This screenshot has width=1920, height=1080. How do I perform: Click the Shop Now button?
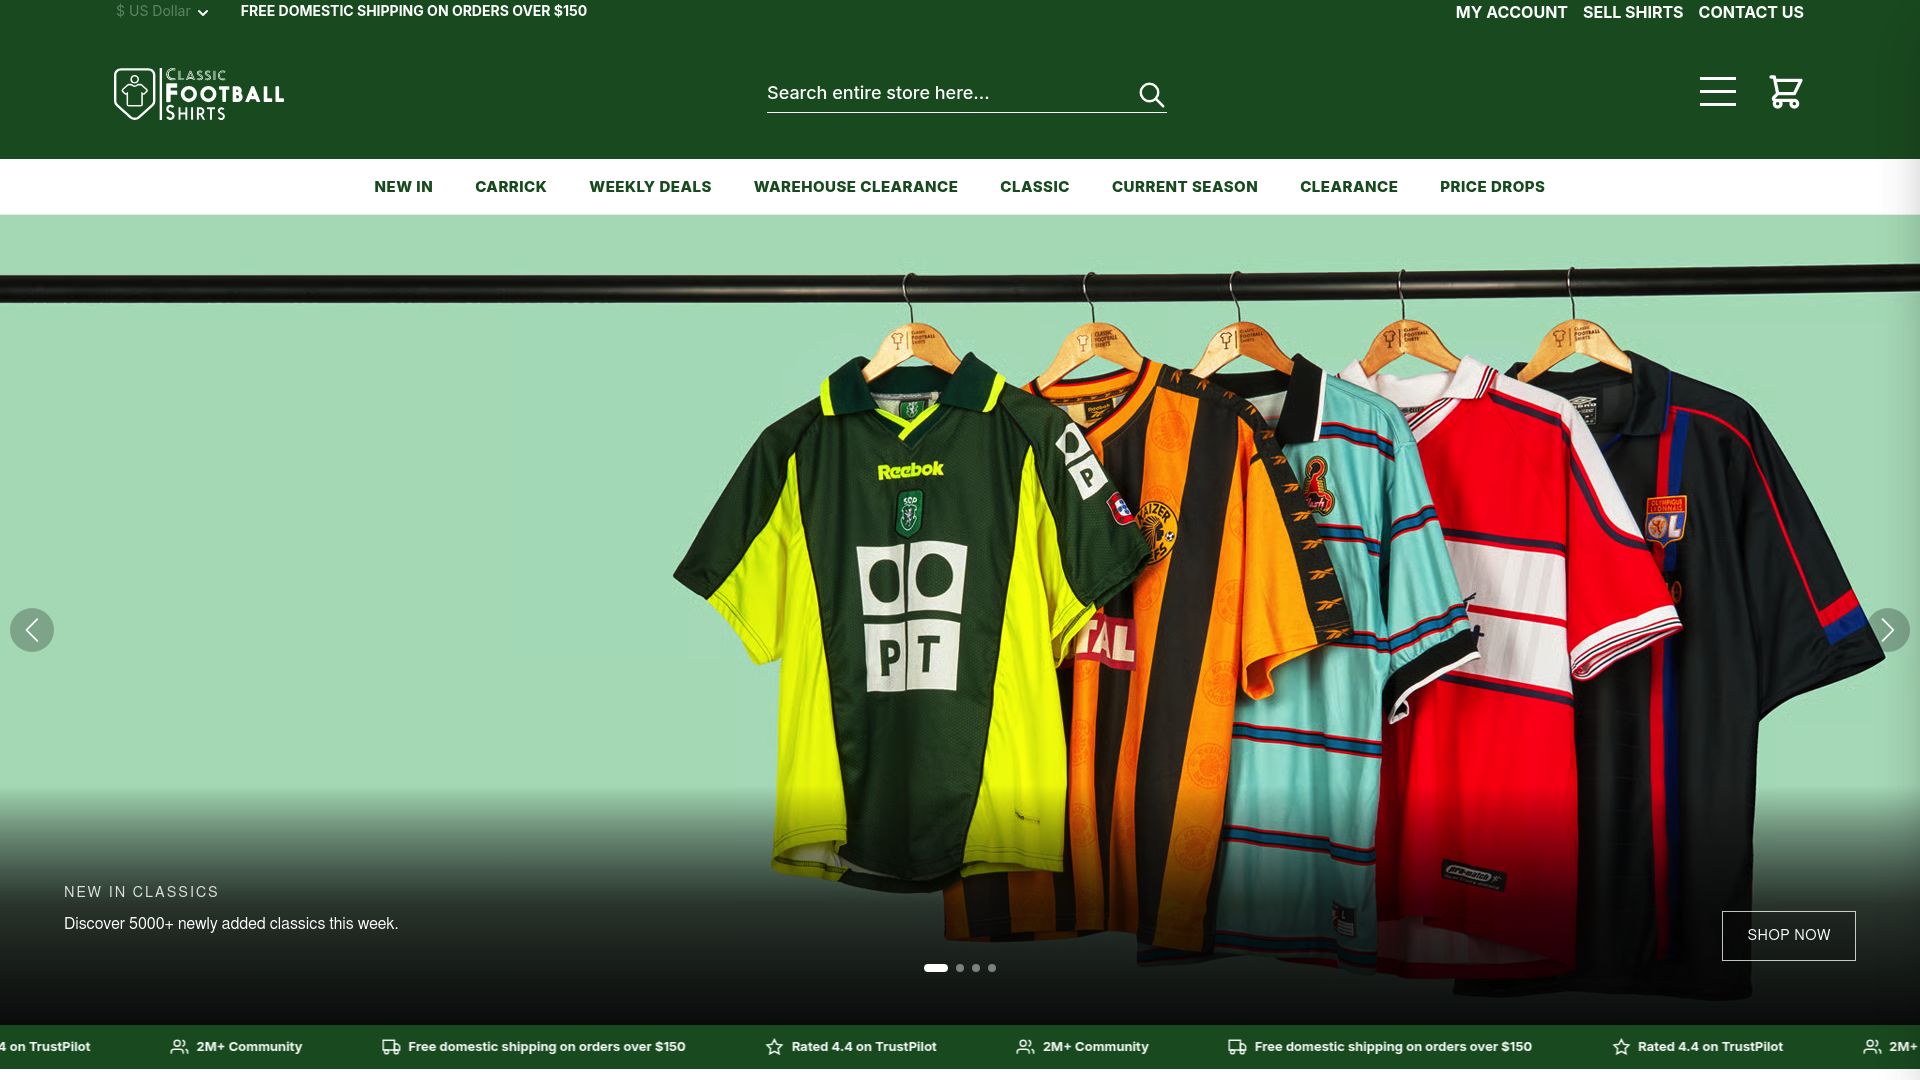pyautogui.click(x=1788, y=935)
